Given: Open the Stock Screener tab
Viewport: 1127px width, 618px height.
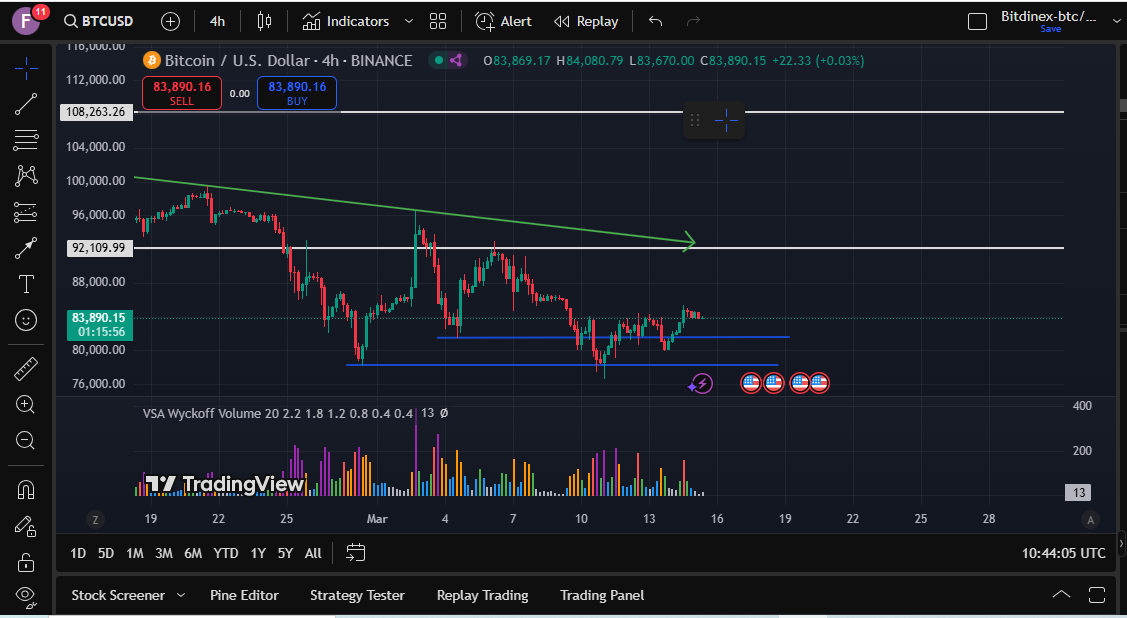Looking at the screenshot, I should pos(118,595).
